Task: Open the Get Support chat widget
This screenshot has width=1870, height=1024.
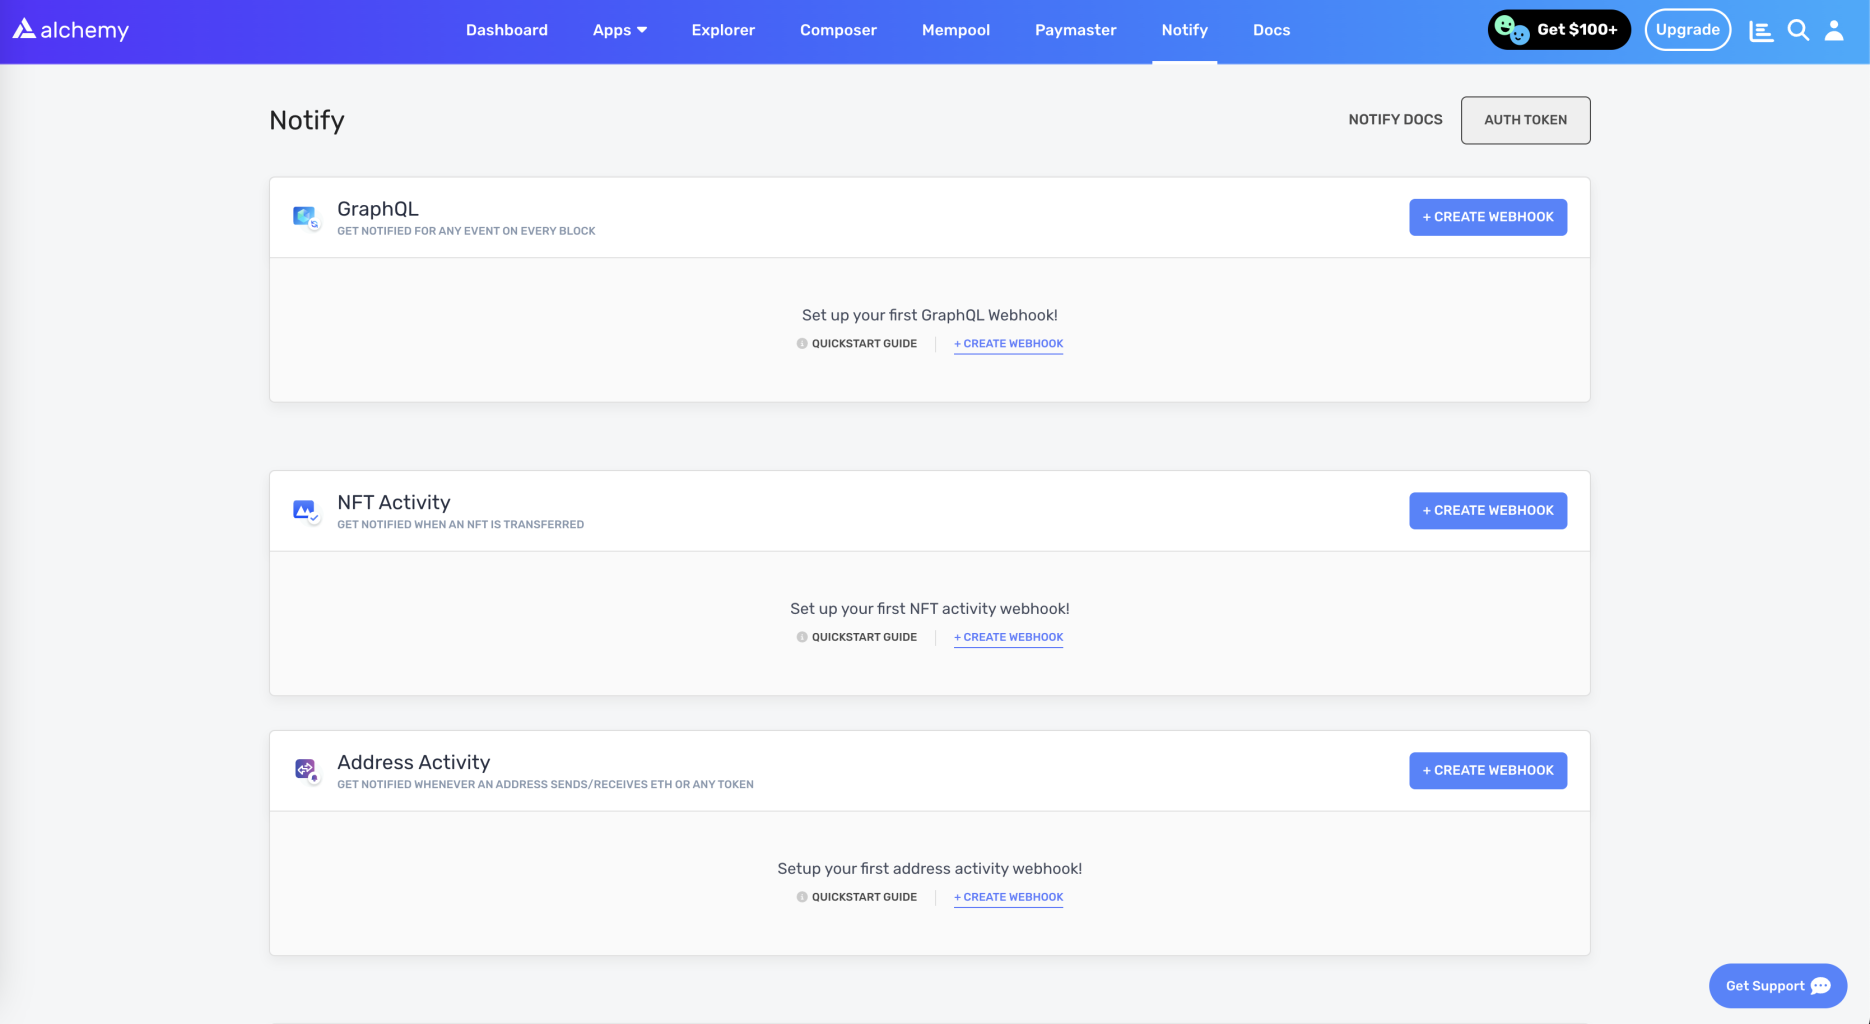Action: click(1777, 986)
